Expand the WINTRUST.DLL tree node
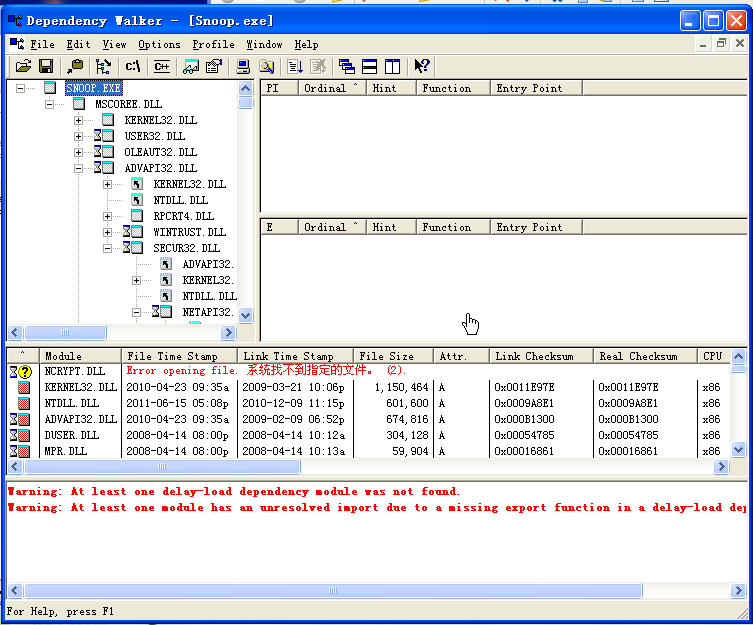 [108, 232]
